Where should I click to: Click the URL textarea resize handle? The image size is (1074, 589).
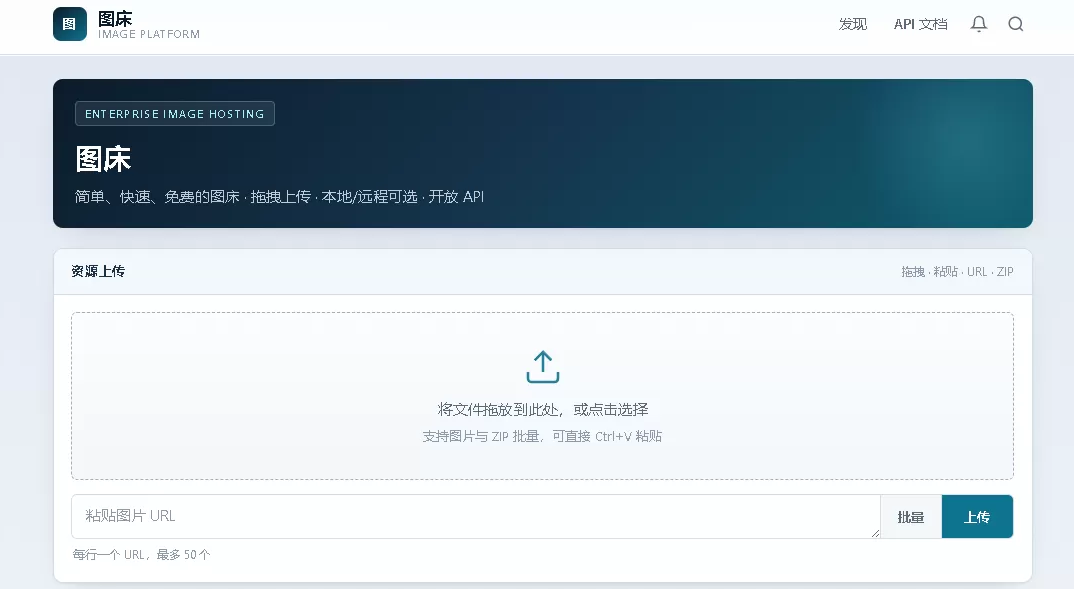pos(875,533)
